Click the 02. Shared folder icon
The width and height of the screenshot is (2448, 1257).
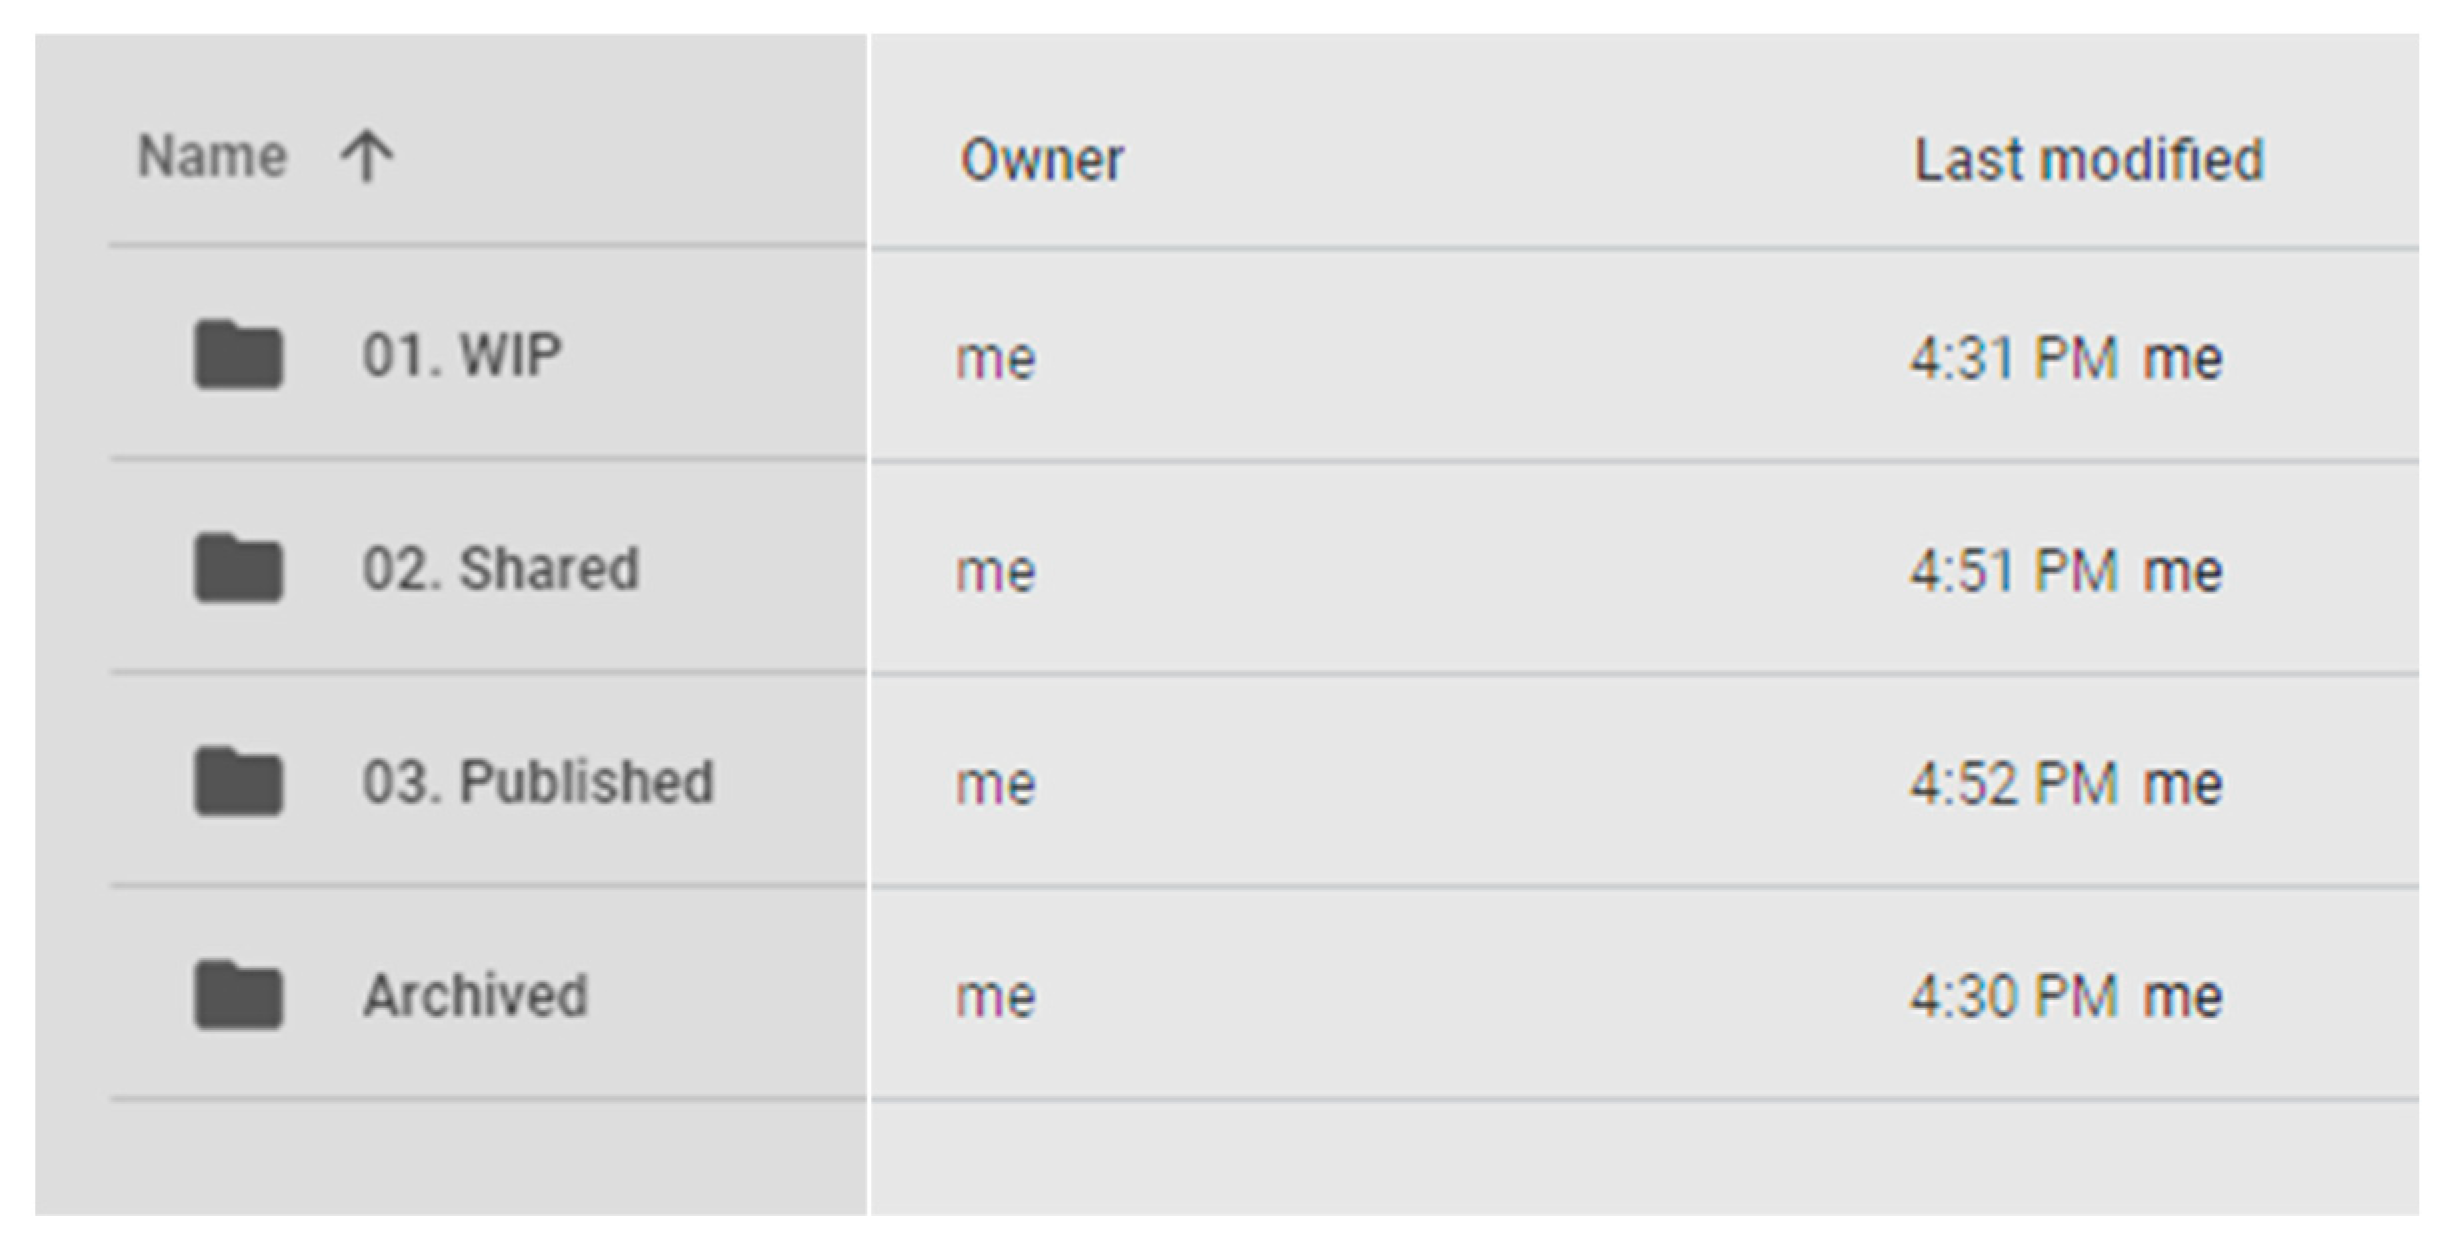pos(238,568)
